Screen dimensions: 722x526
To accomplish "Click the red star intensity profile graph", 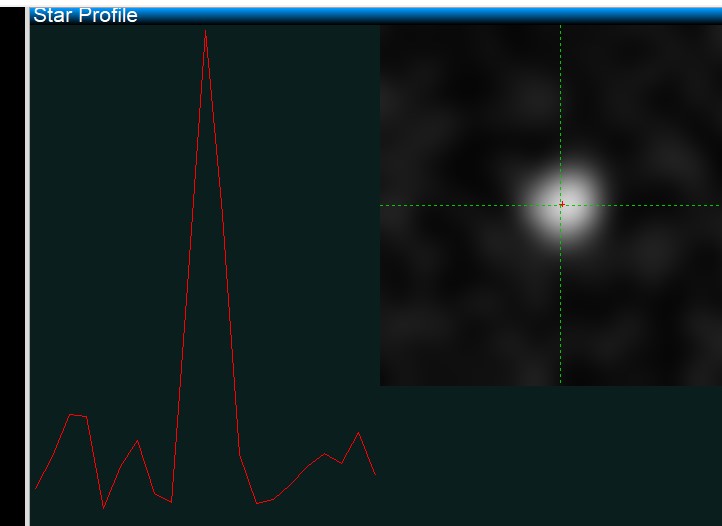I will (x=205, y=269).
